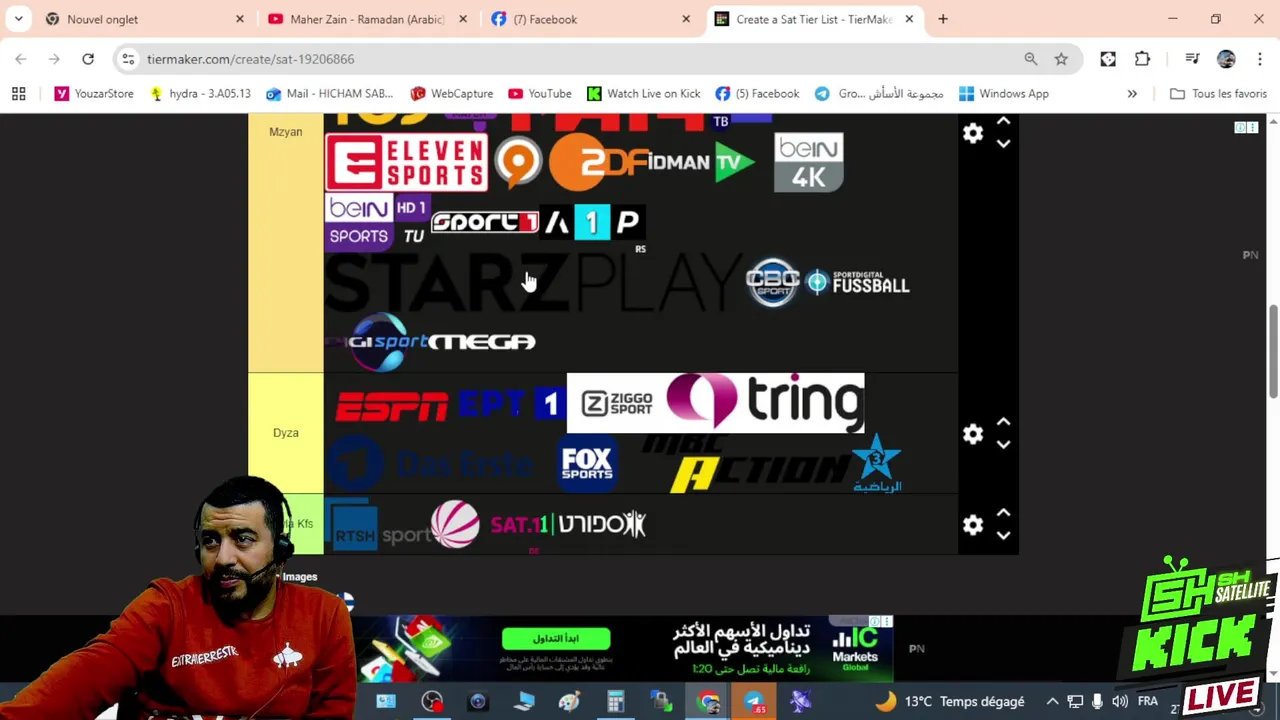Select the Idman TV logo
Viewport: 1280px width, 720px height.
(x=700, y=163)
